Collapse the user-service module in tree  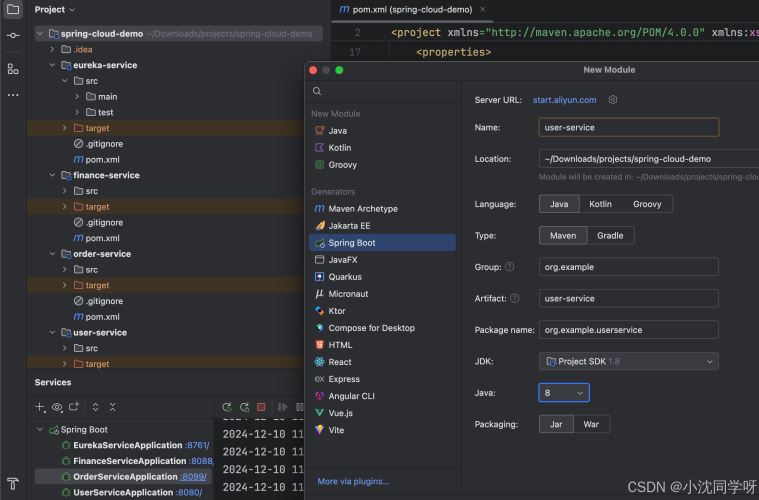(x=52, y=333)
